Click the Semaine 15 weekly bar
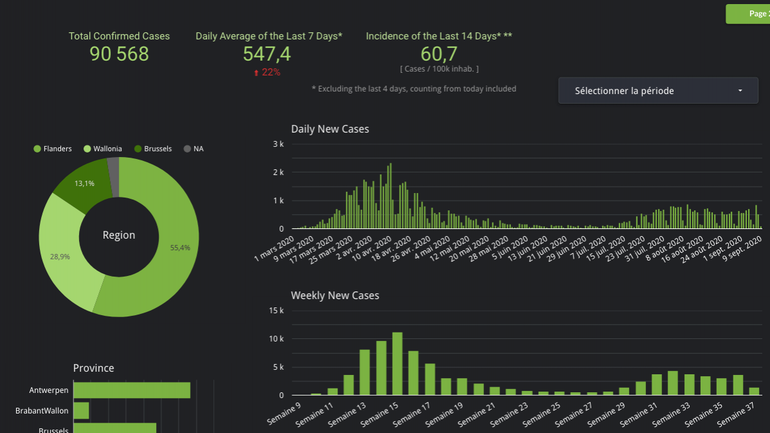The width and height of the screenshot is (770, 433). (x=397, y=364)
